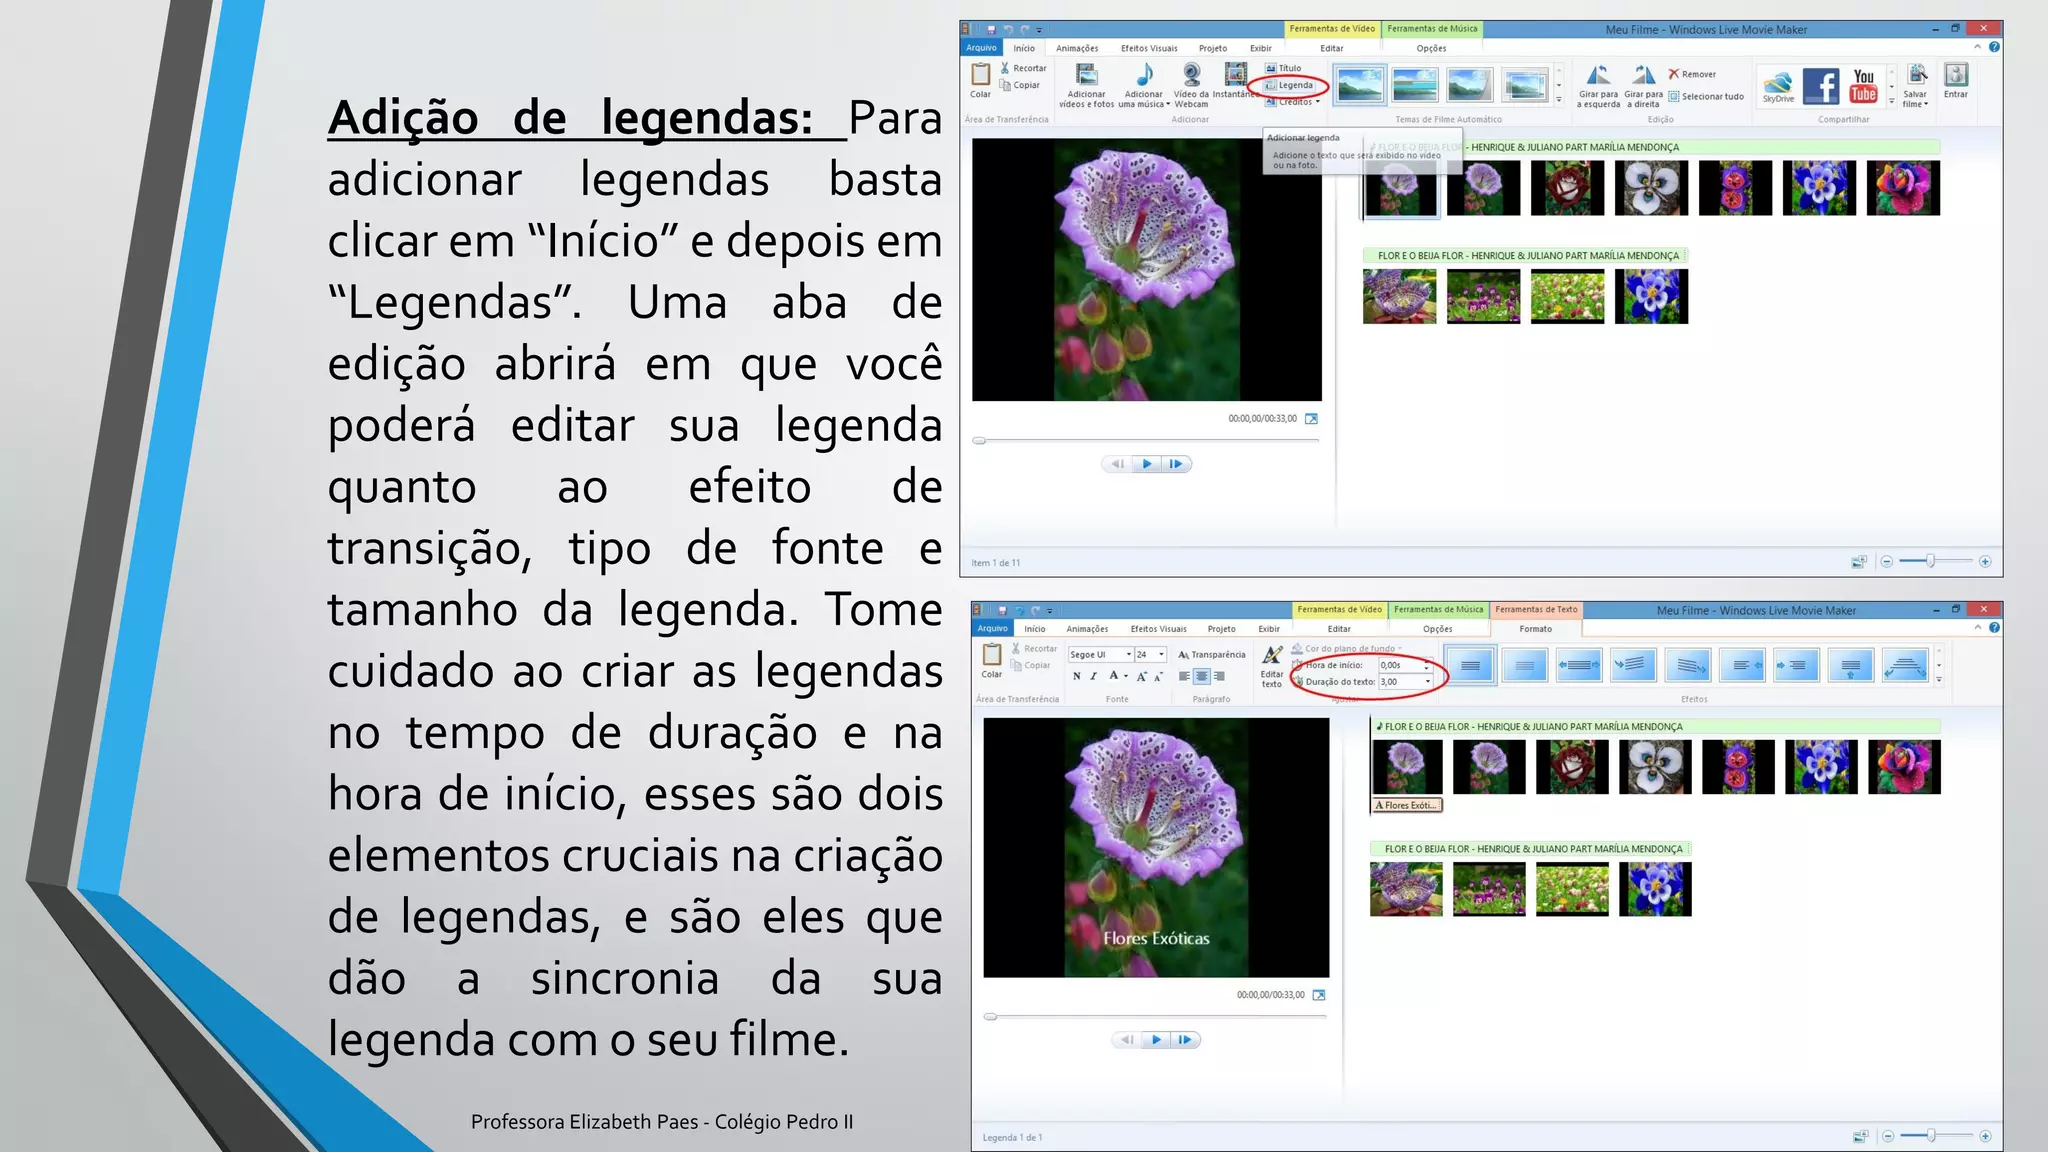The height and width of the screenshot is (1152, 2048).
Task: Play the preview in the upper window
Action: point(1147,464)
